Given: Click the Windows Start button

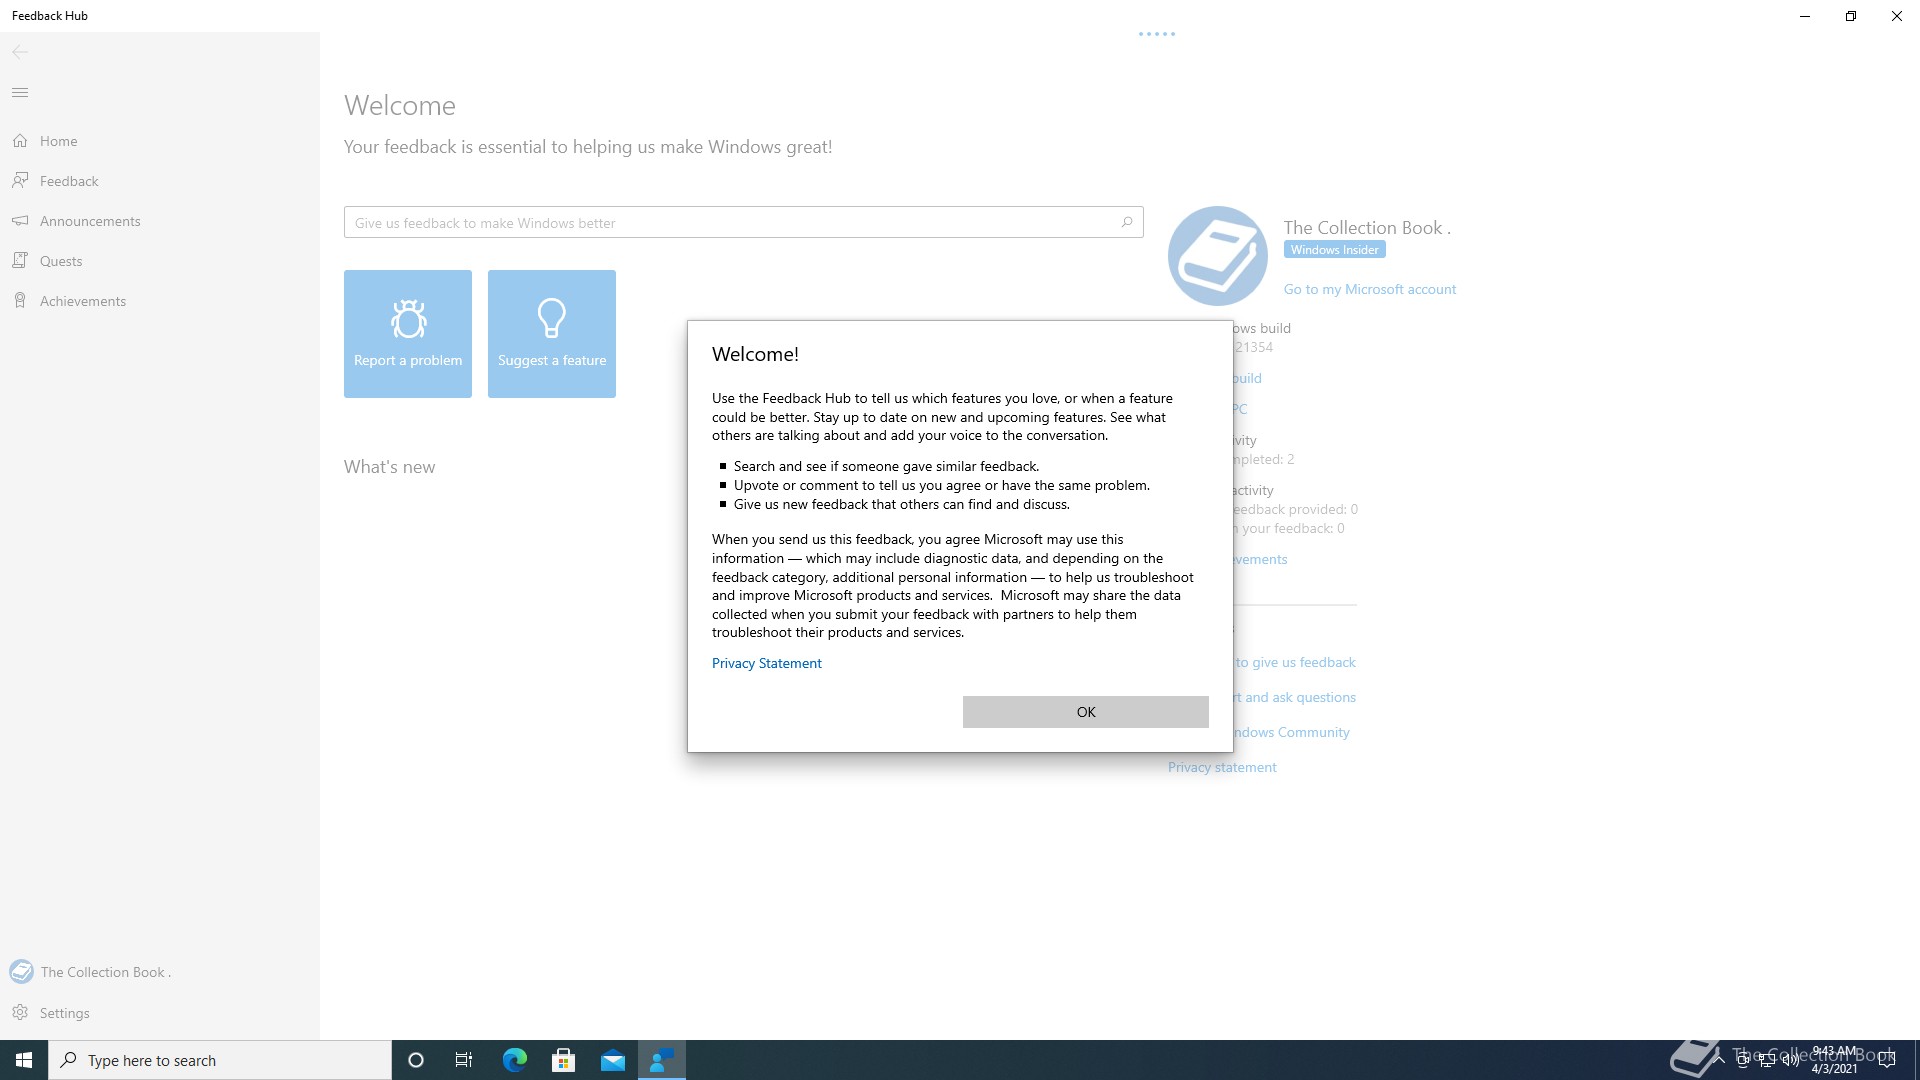Looking at the screenshot, I should pyautogui.click(x=24, y=1060).
